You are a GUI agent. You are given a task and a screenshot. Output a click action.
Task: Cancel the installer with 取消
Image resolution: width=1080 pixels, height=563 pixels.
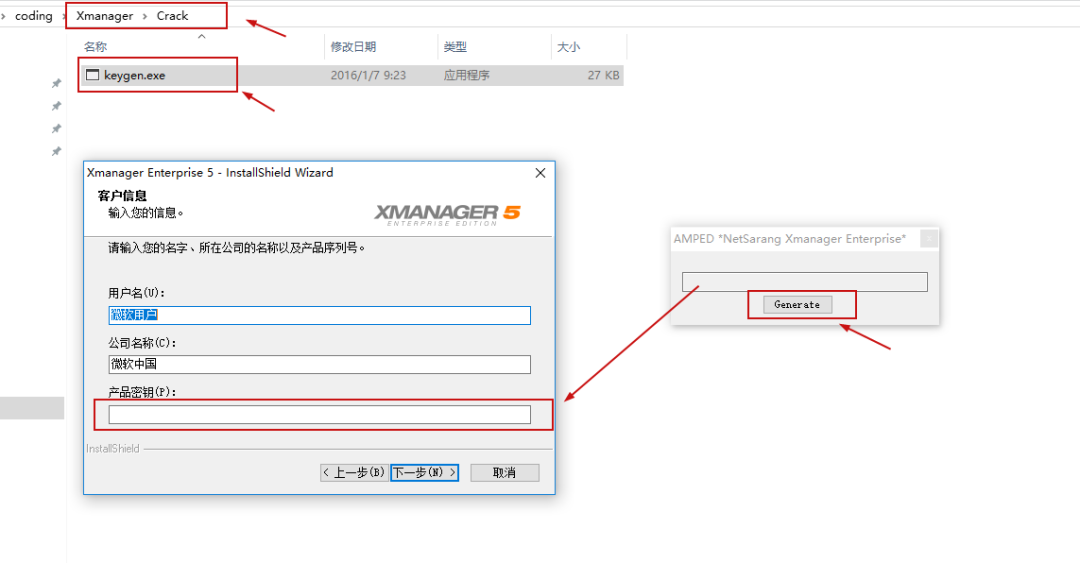point(505,473)
